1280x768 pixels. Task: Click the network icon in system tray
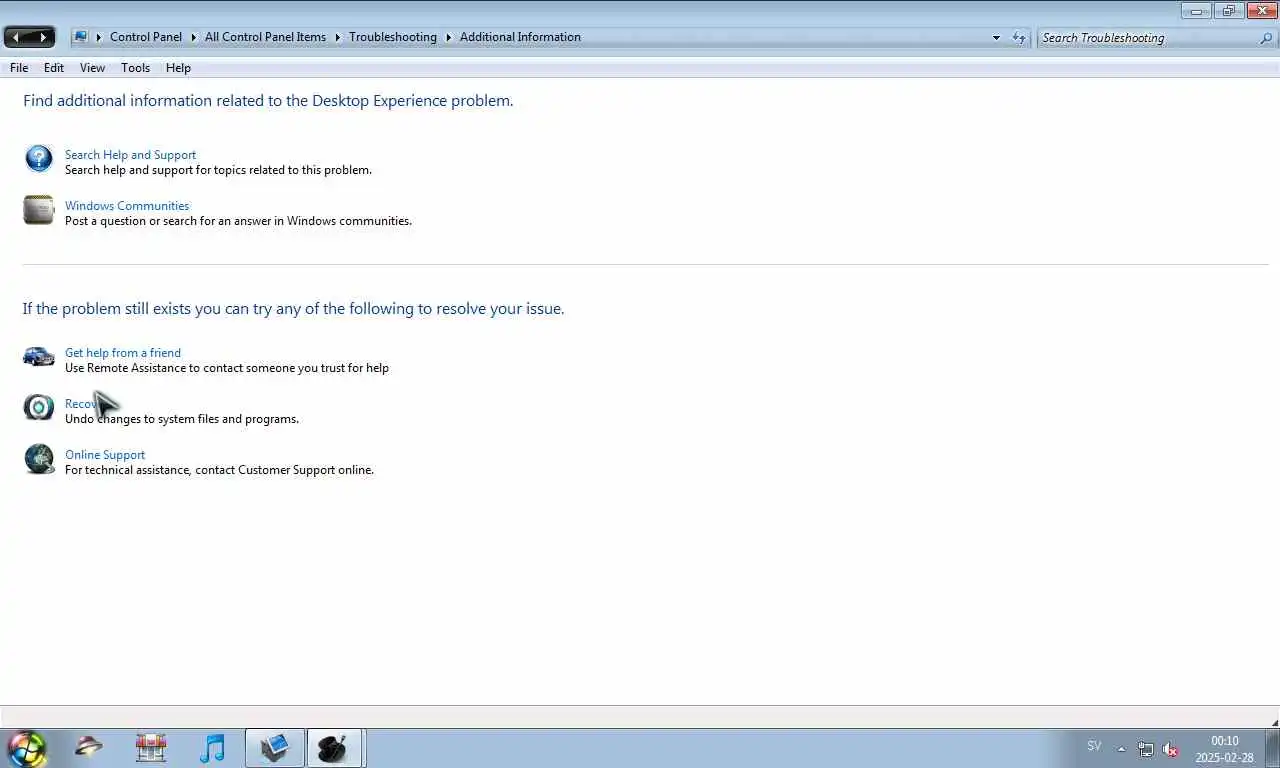click(1146, 749)
